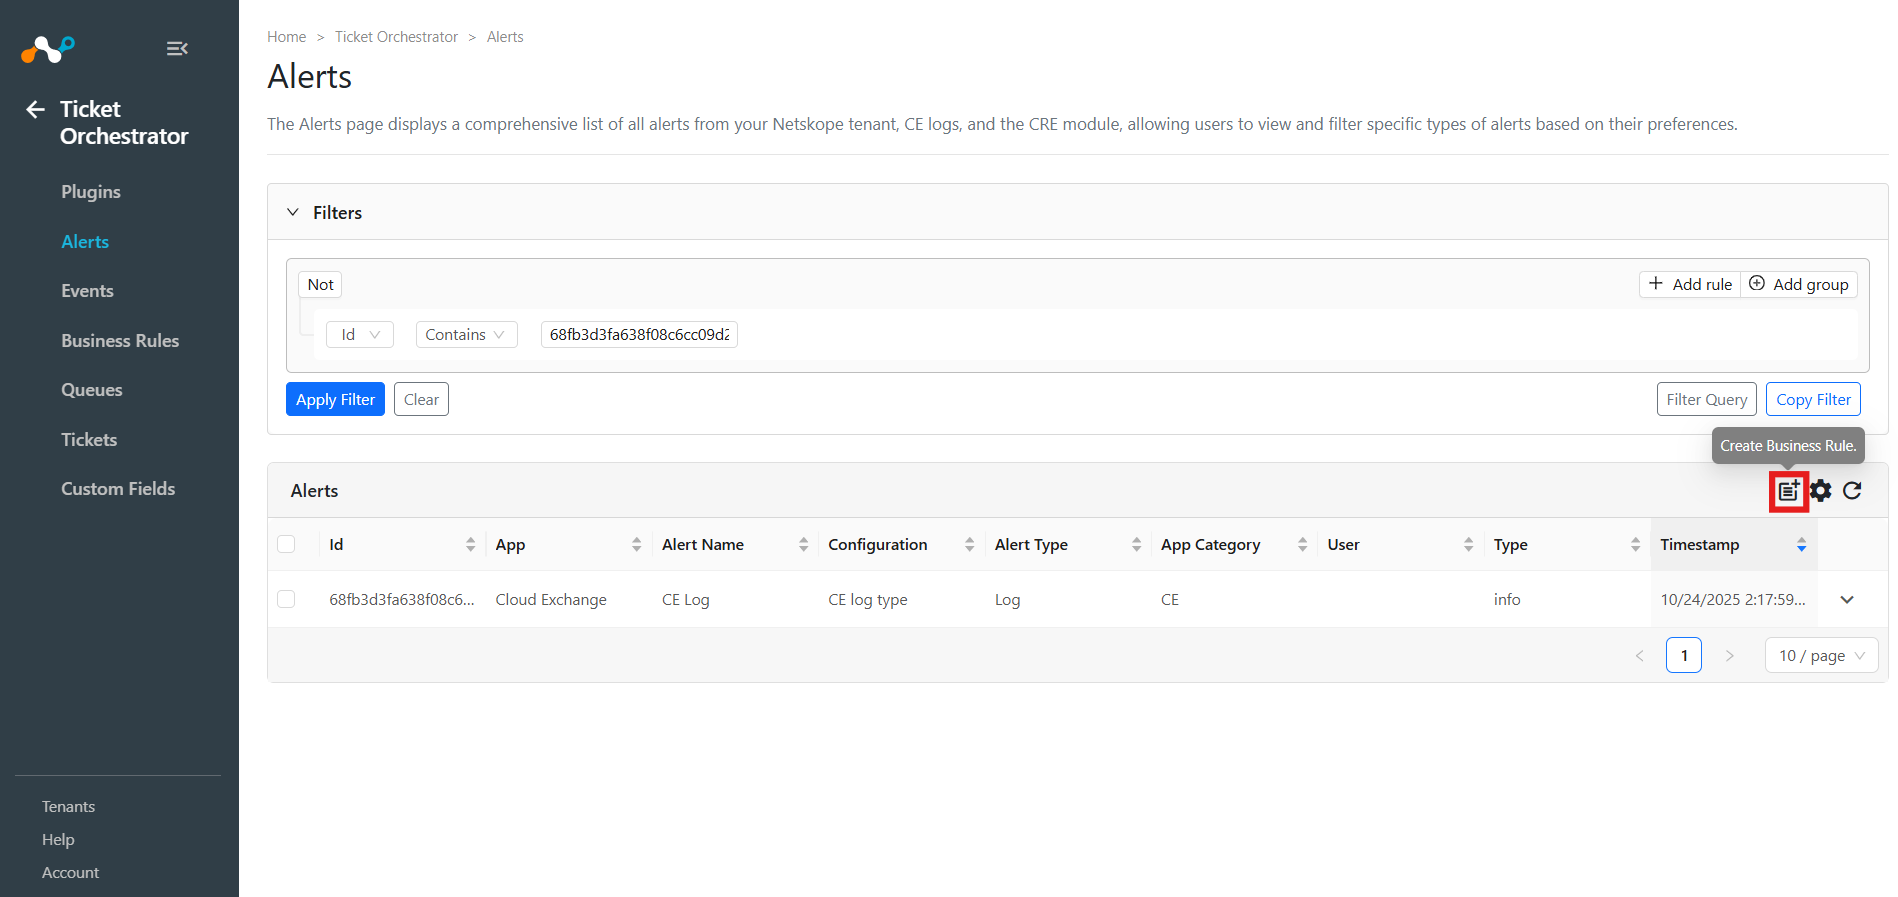The height and width of the screenshot is (897, 1898).
Task: Select page 1 in pagination
Action: point(1684,656)
